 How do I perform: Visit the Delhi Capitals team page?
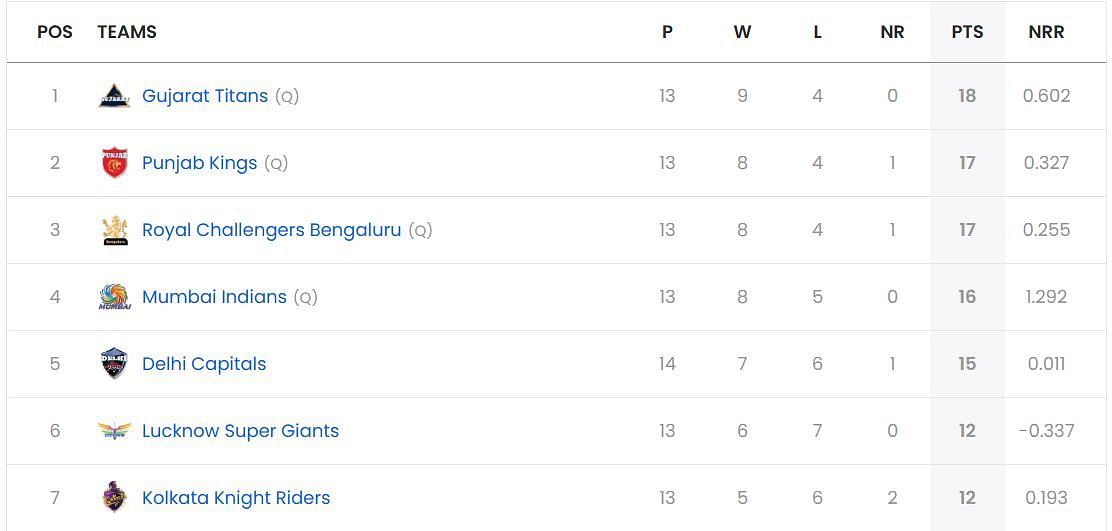(x=204, y=364)
